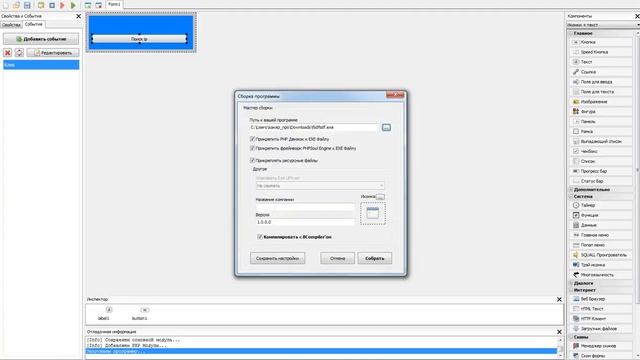Switch to the События tab

click(x=33, y=24)
